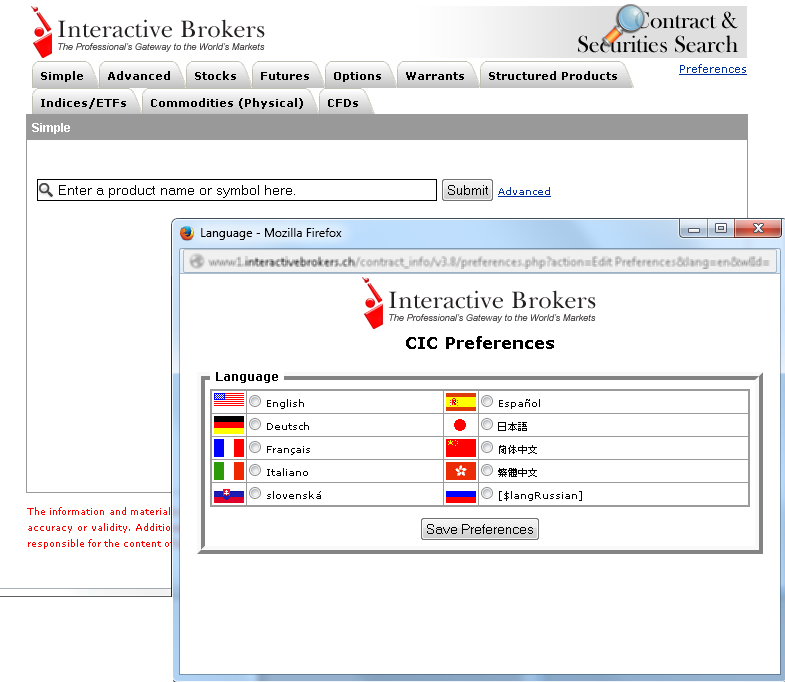This screenshot has width=785, height=682.
Task: Click the Interactive Brokers logo in Language popup
Action: tap(479, 303)
